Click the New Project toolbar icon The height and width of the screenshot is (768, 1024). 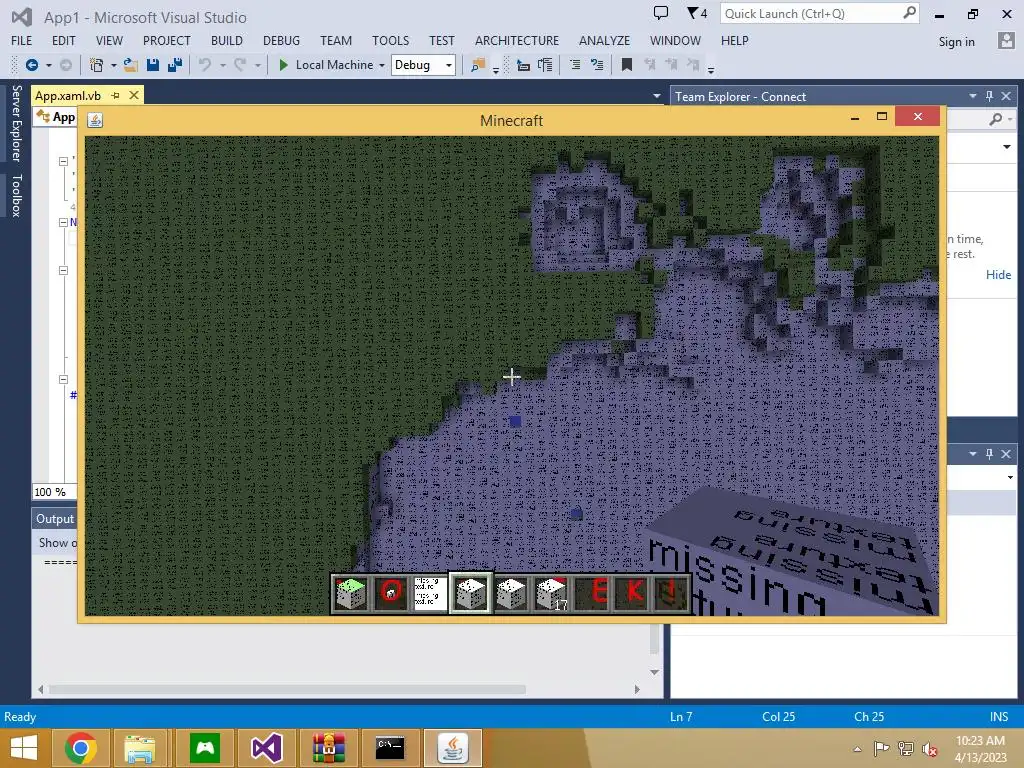tap(97, 65)
